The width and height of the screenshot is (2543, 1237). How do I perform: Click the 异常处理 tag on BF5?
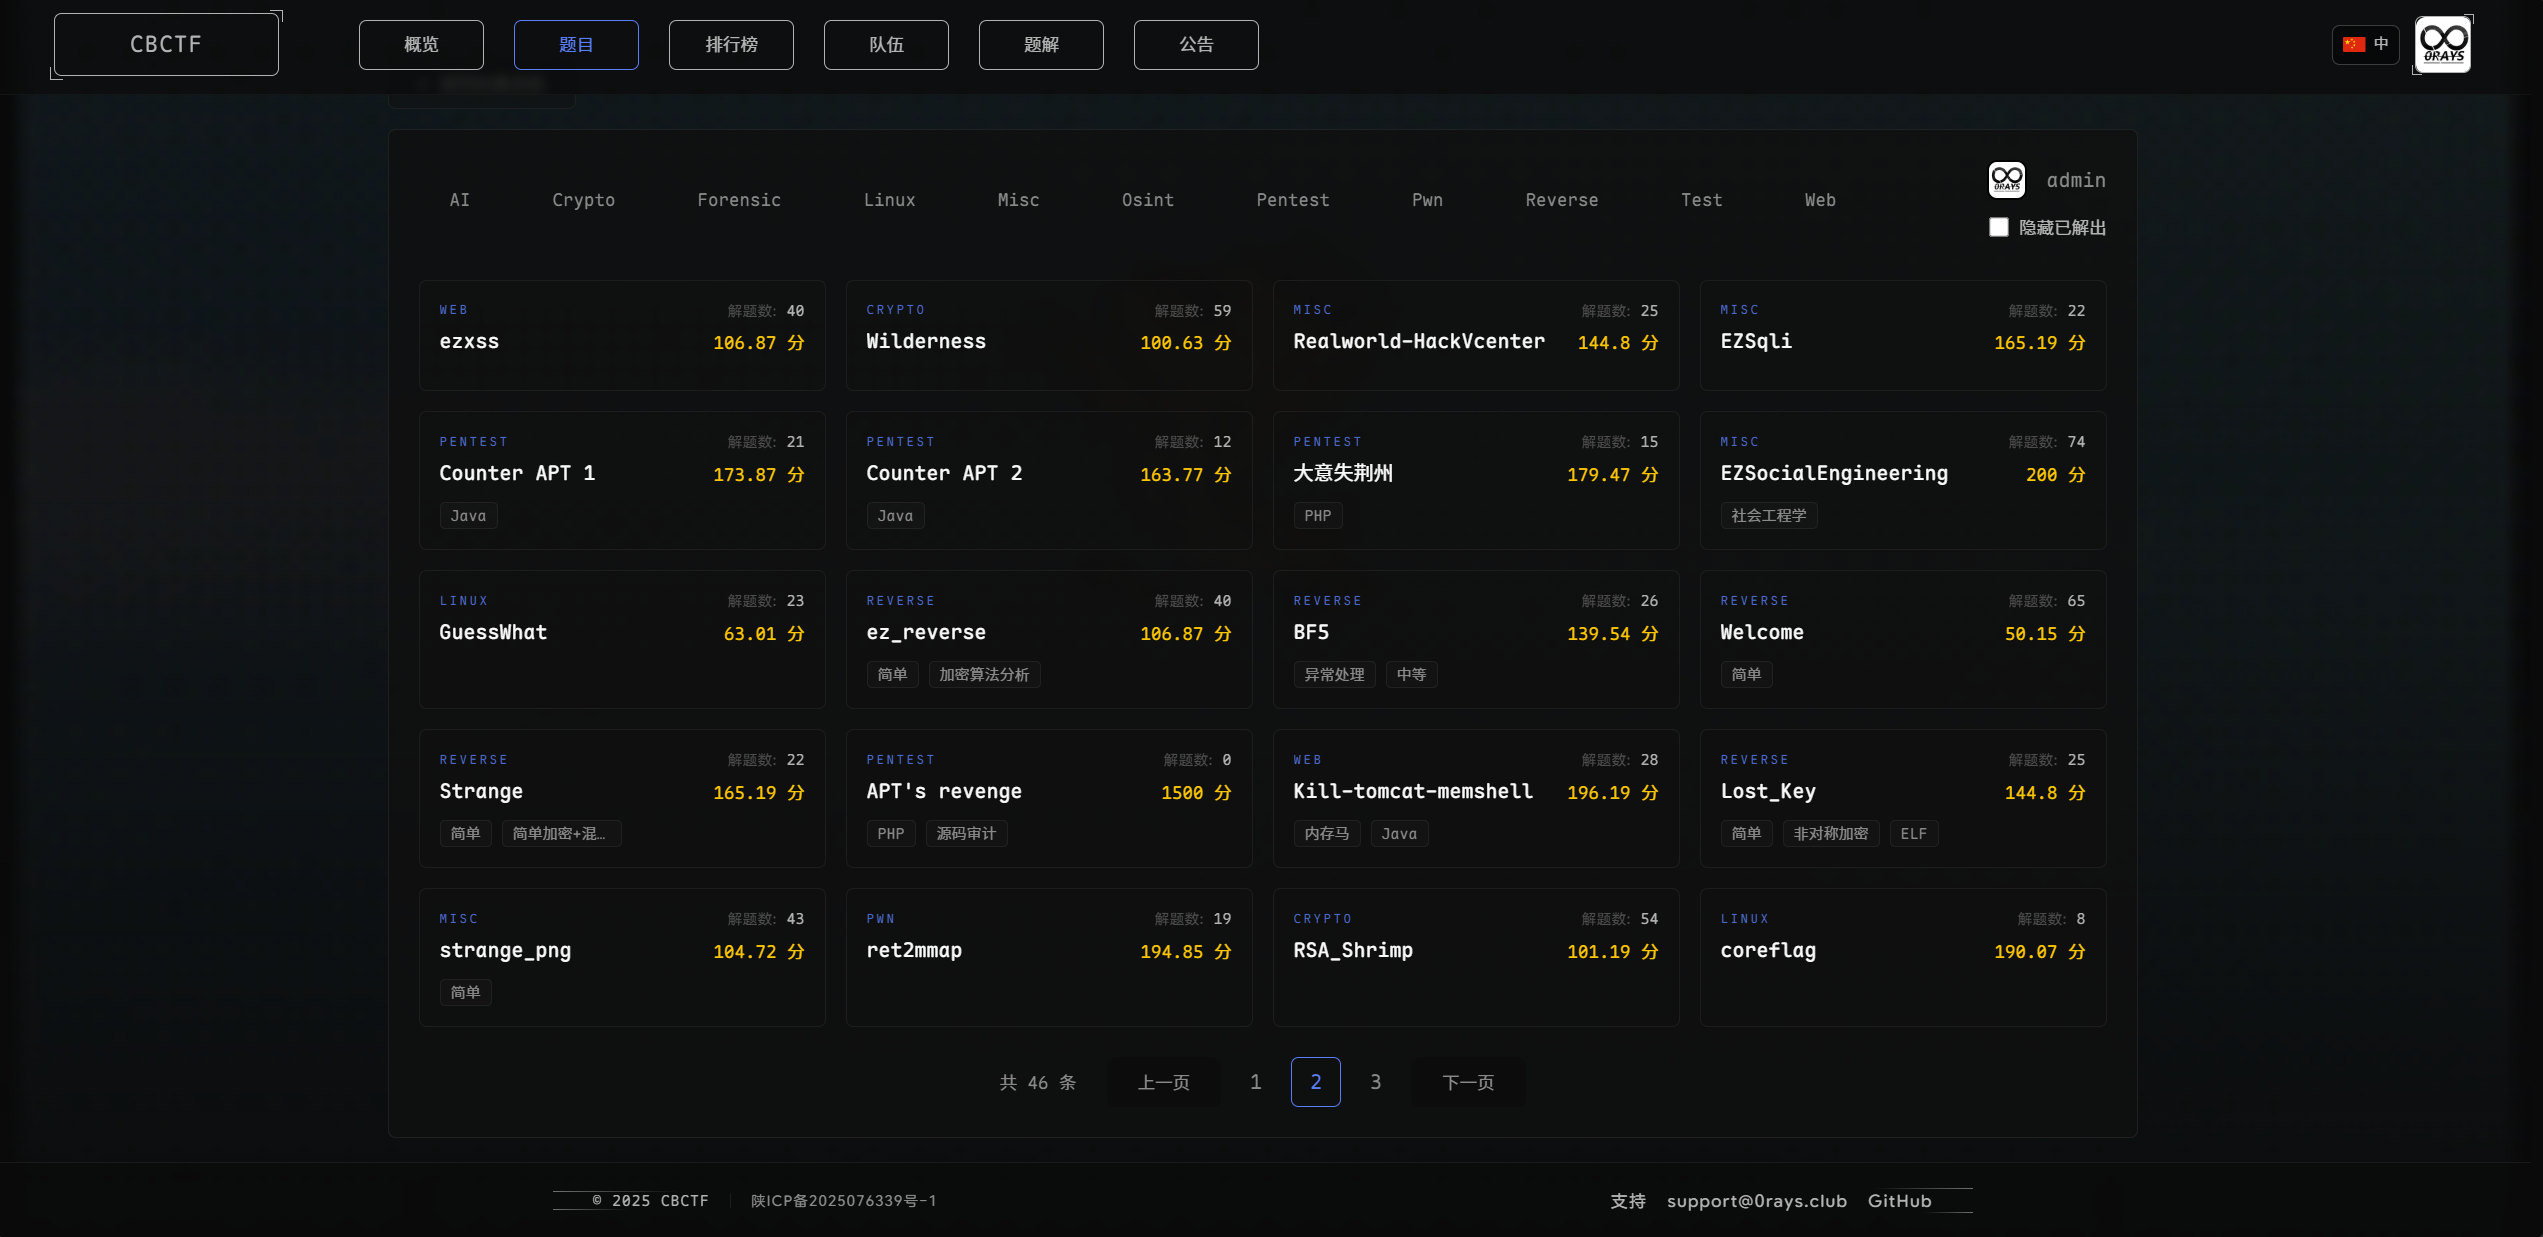tap(1334, 675)
